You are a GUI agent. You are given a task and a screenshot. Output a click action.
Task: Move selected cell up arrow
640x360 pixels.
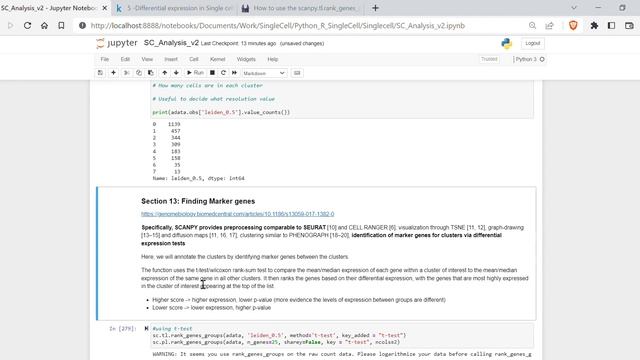coord(164,73)
